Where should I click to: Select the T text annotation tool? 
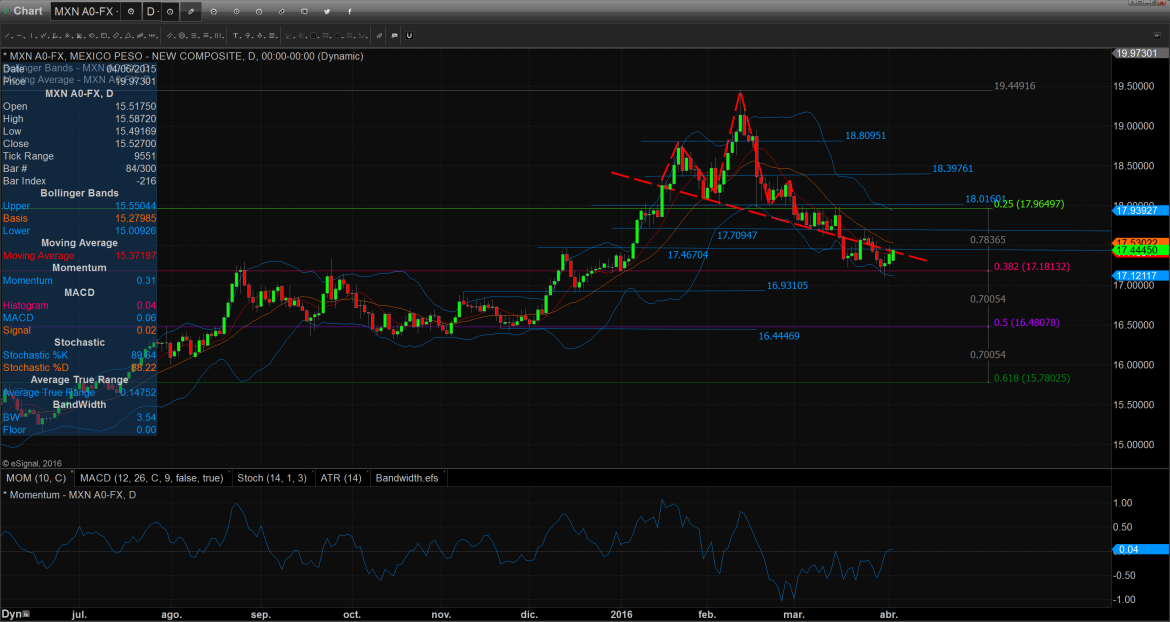point(236,35)
